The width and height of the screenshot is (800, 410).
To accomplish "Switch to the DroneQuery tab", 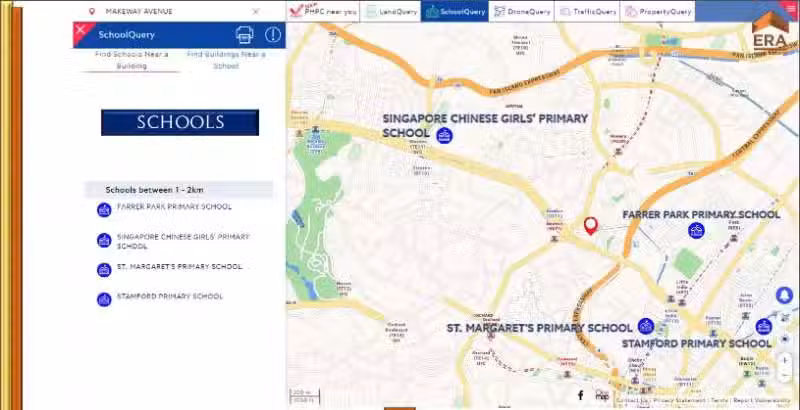I will 521,11.
